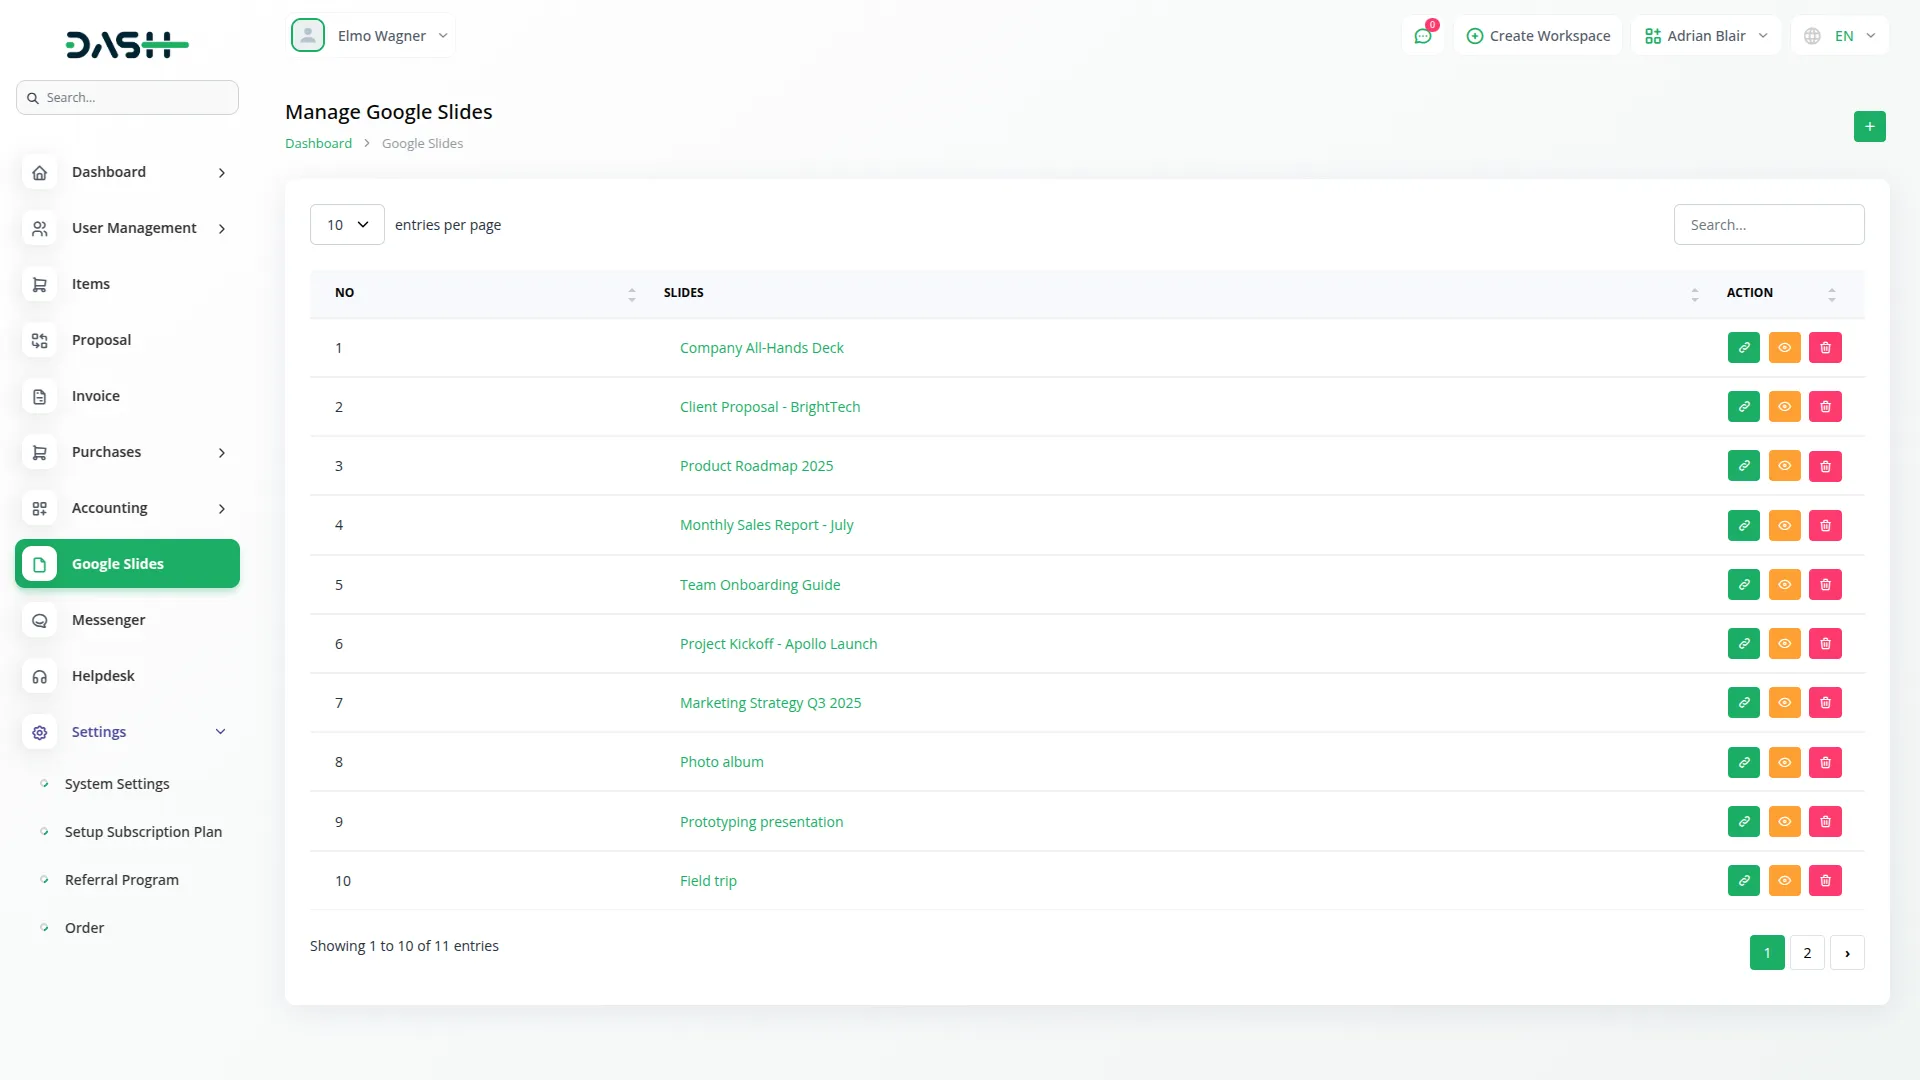Open the Helpdesk headset icon in the sidebar

click(39, 676)
